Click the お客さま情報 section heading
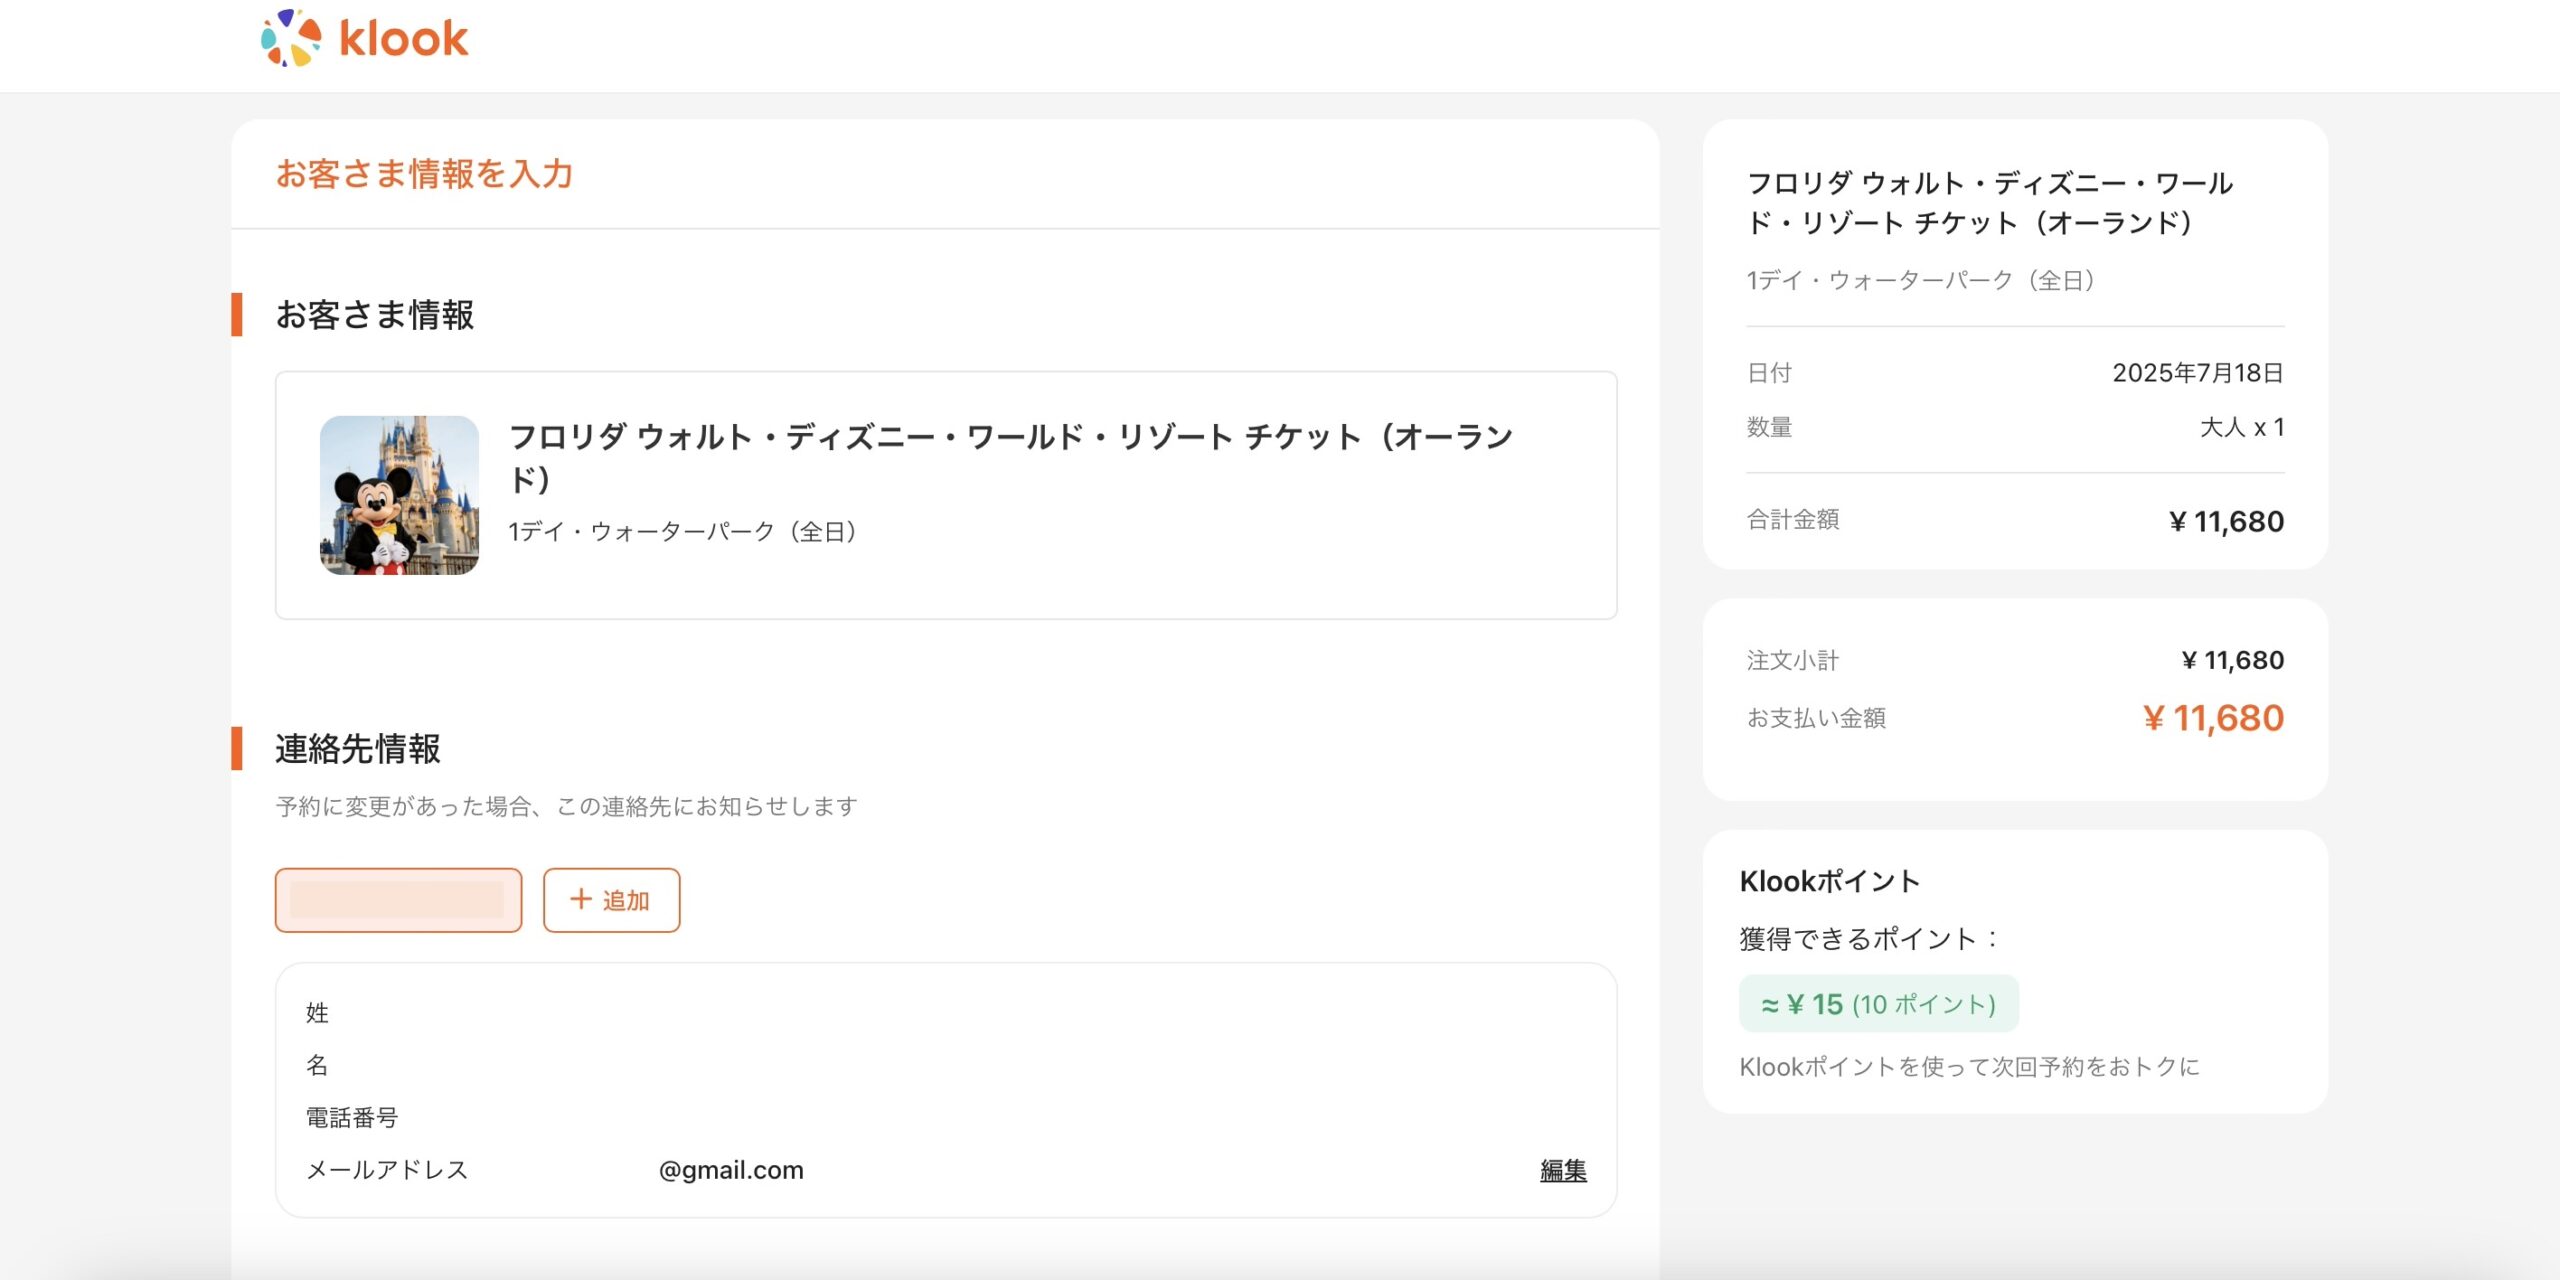 coord(375,315)
